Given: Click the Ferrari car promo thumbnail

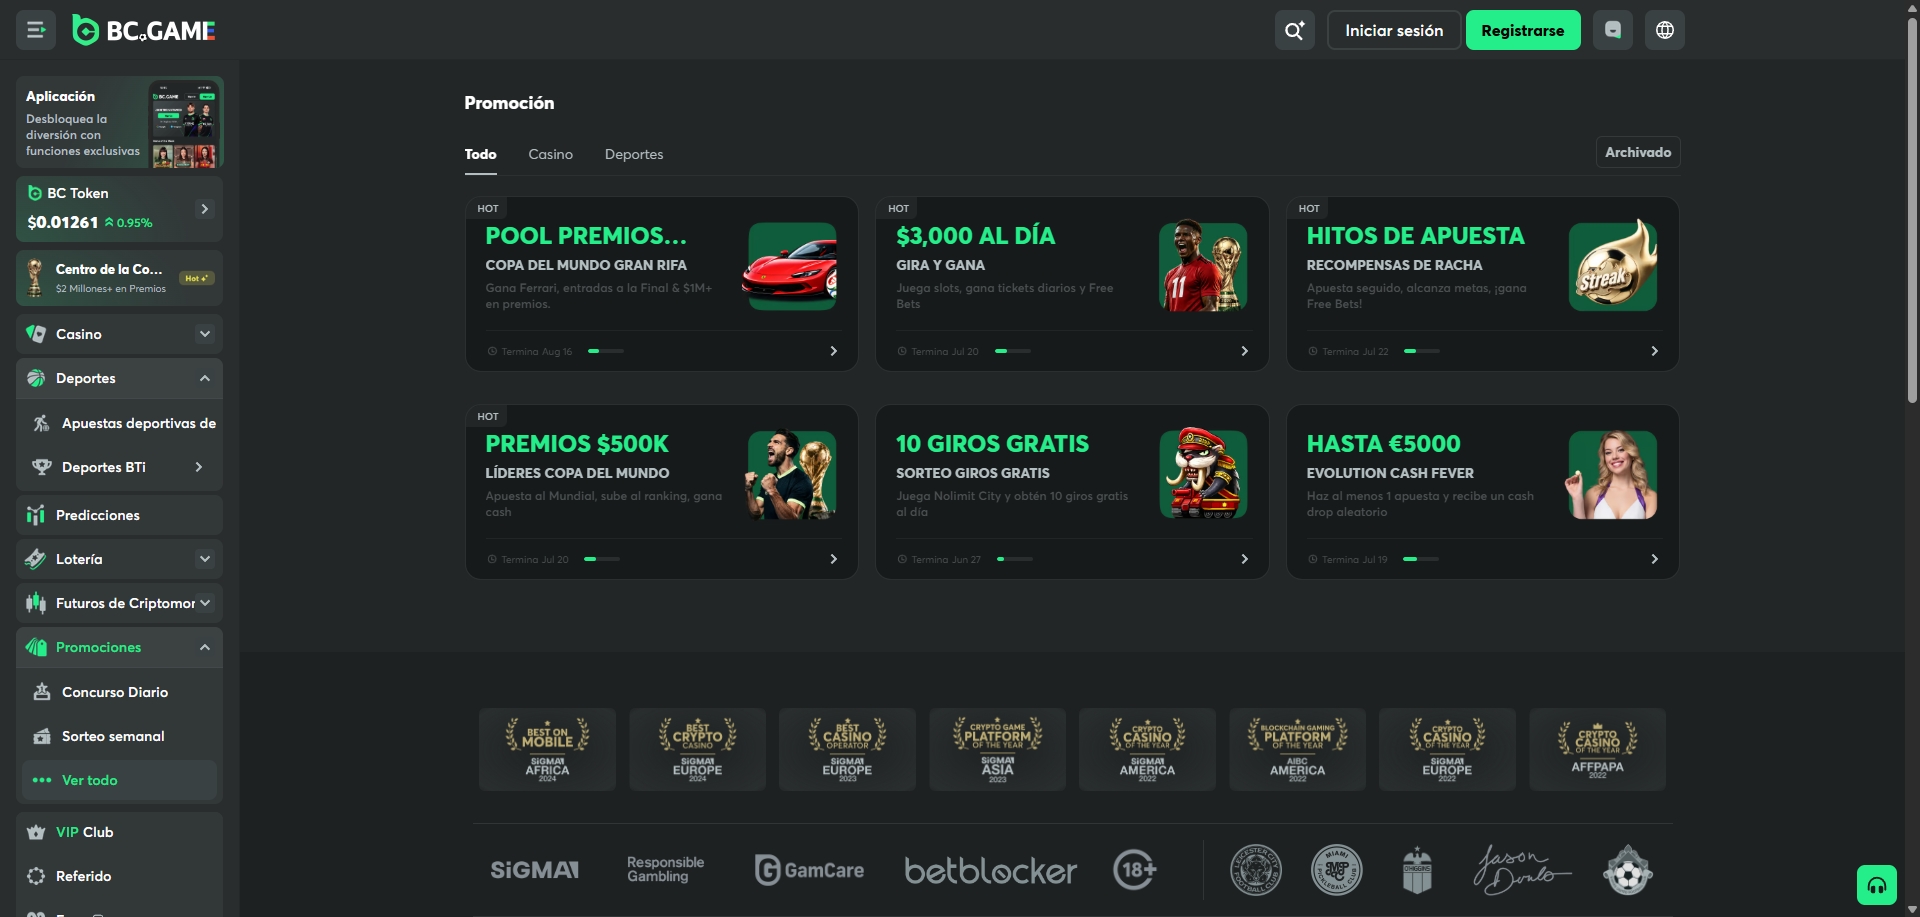Looking at the screenshot, I should (x=792, y=267).
